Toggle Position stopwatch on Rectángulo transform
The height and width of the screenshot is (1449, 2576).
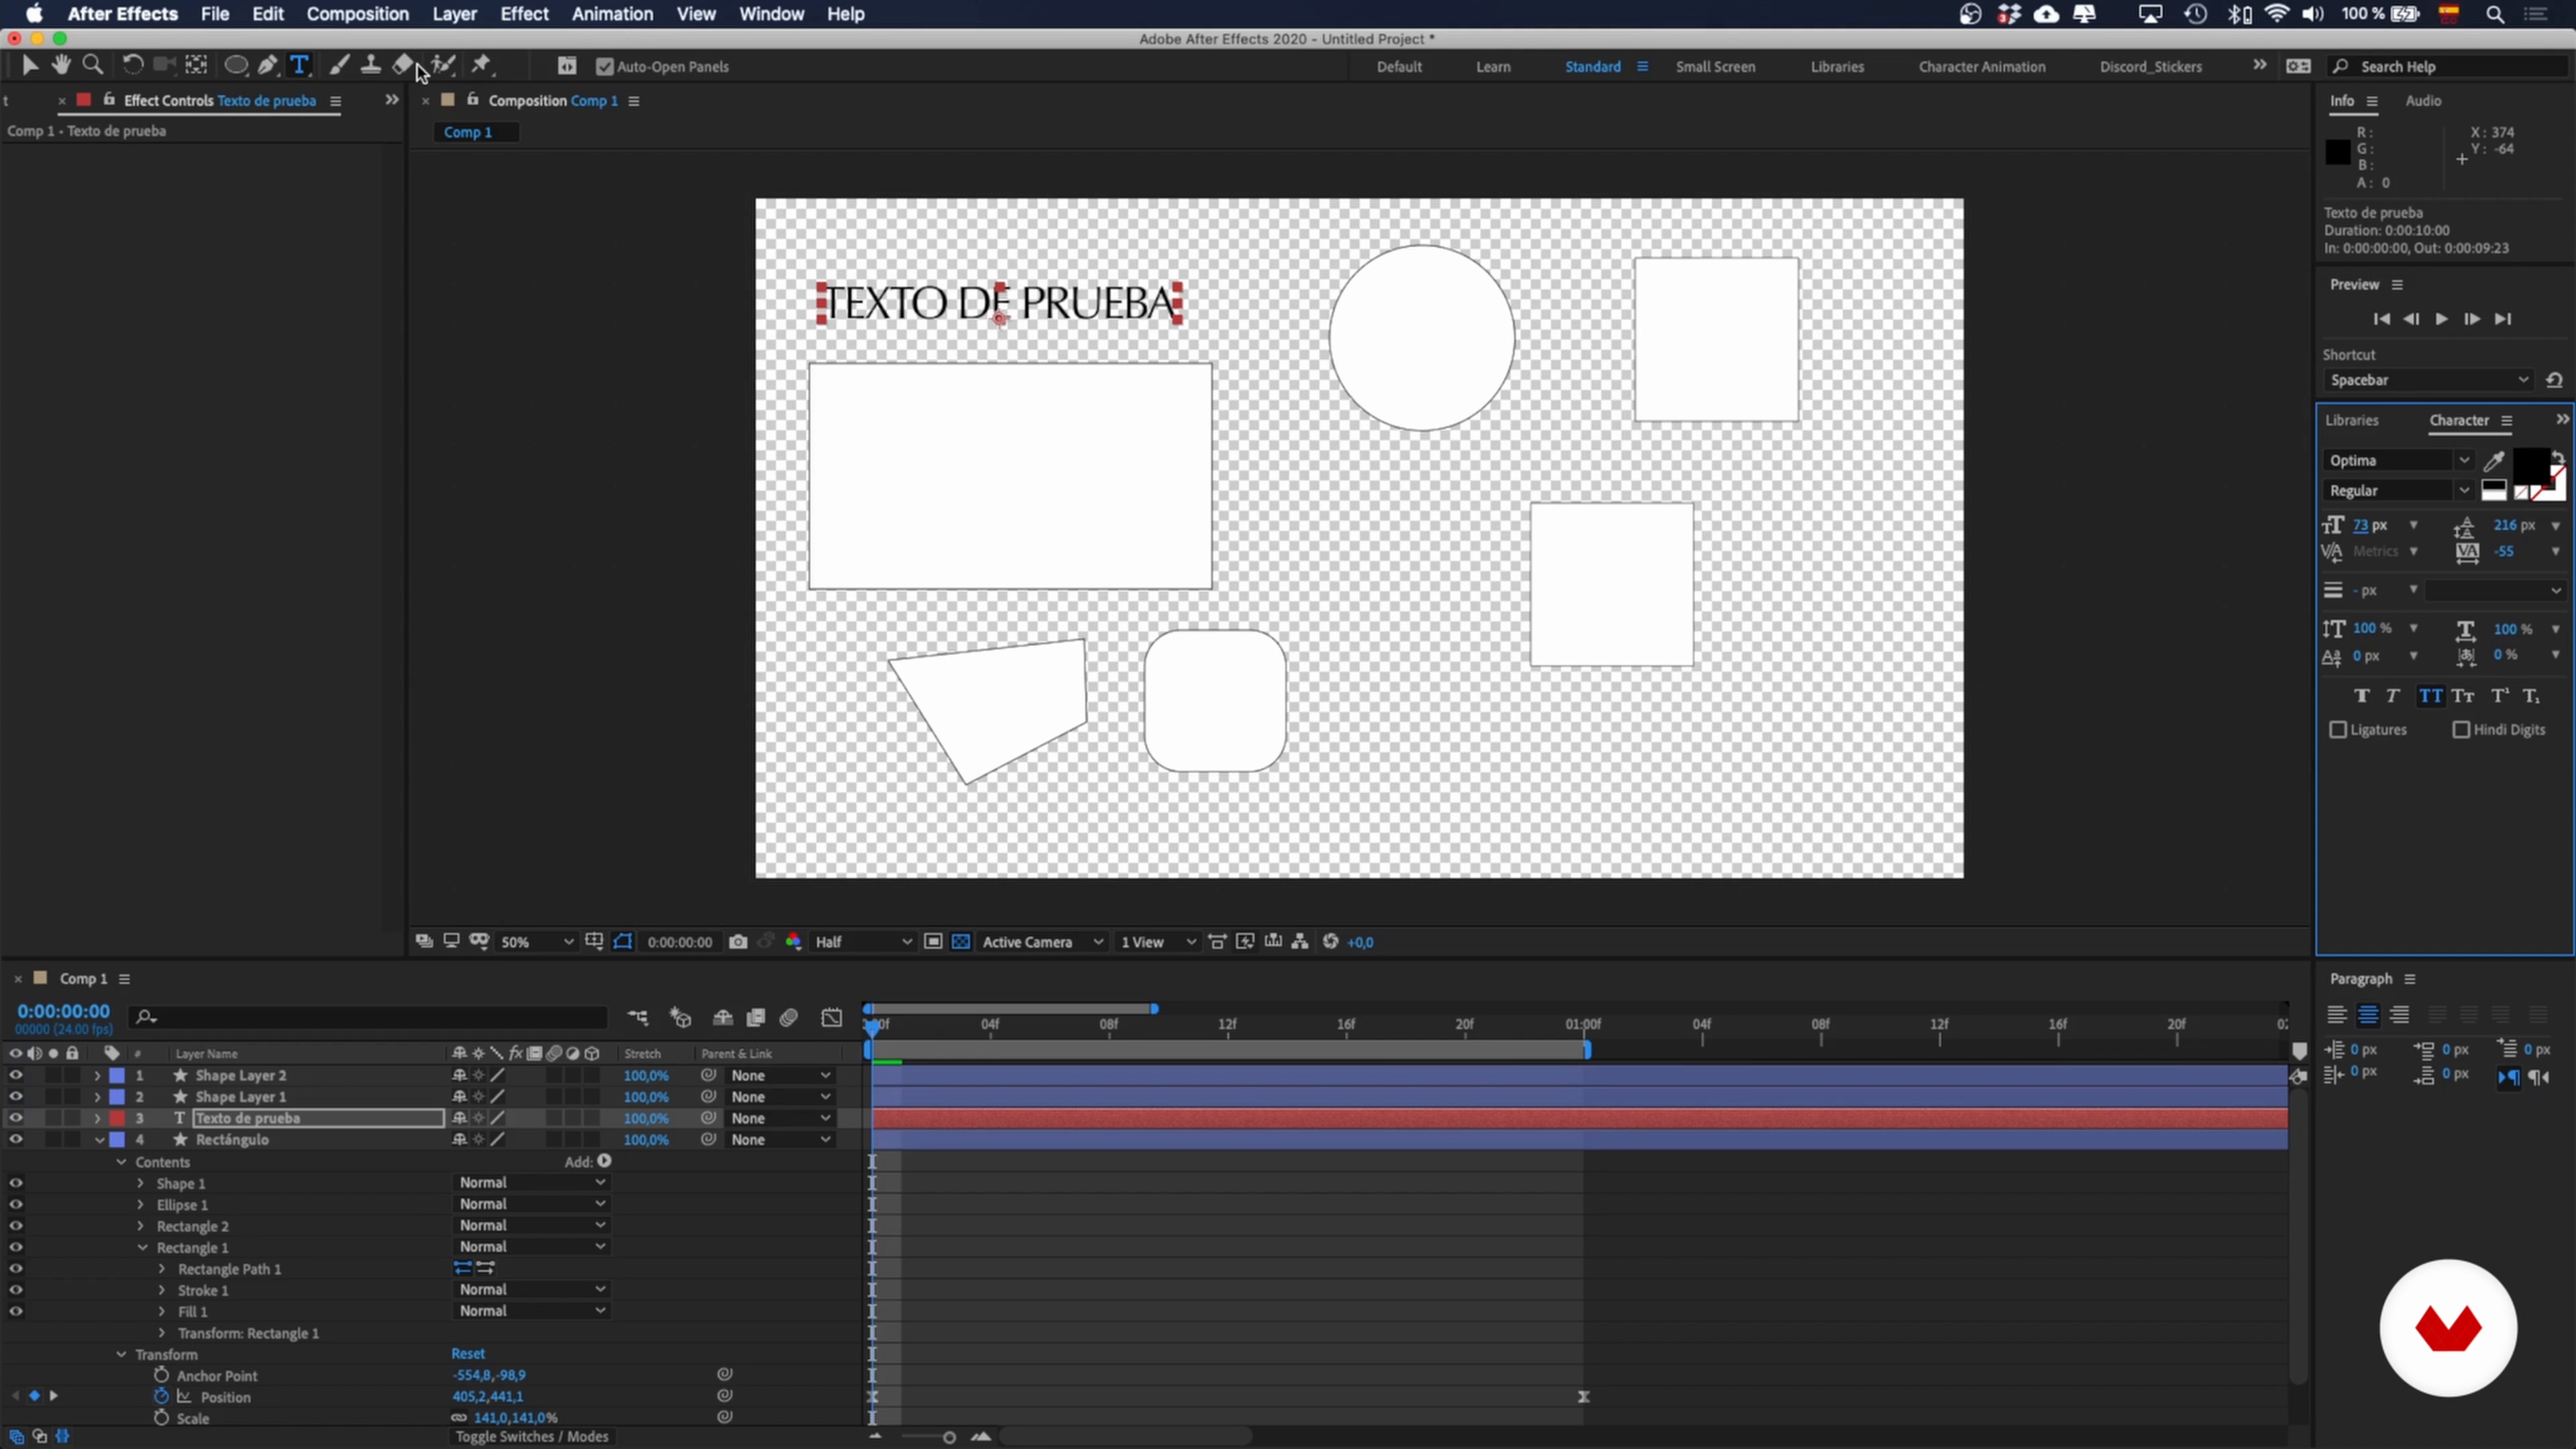point(161,1397)
